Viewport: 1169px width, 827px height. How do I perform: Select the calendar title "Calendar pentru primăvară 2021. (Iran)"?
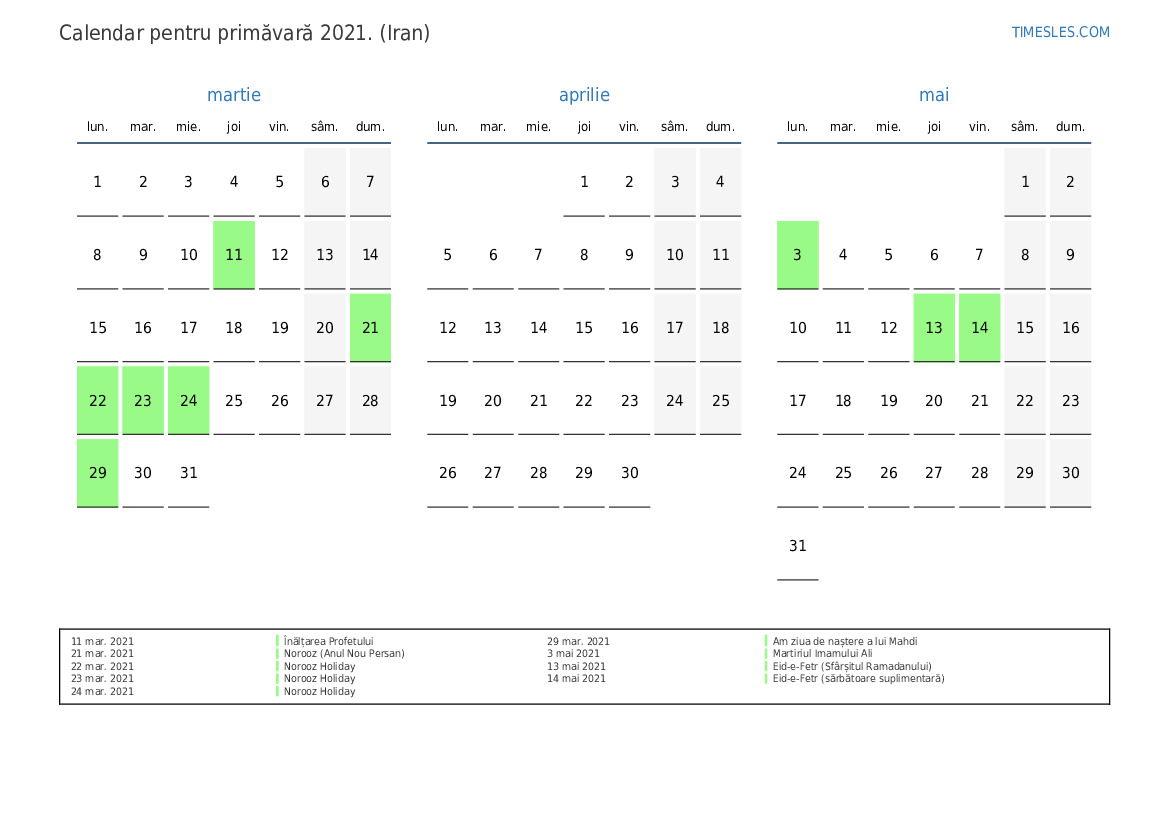tap(245, 33)
